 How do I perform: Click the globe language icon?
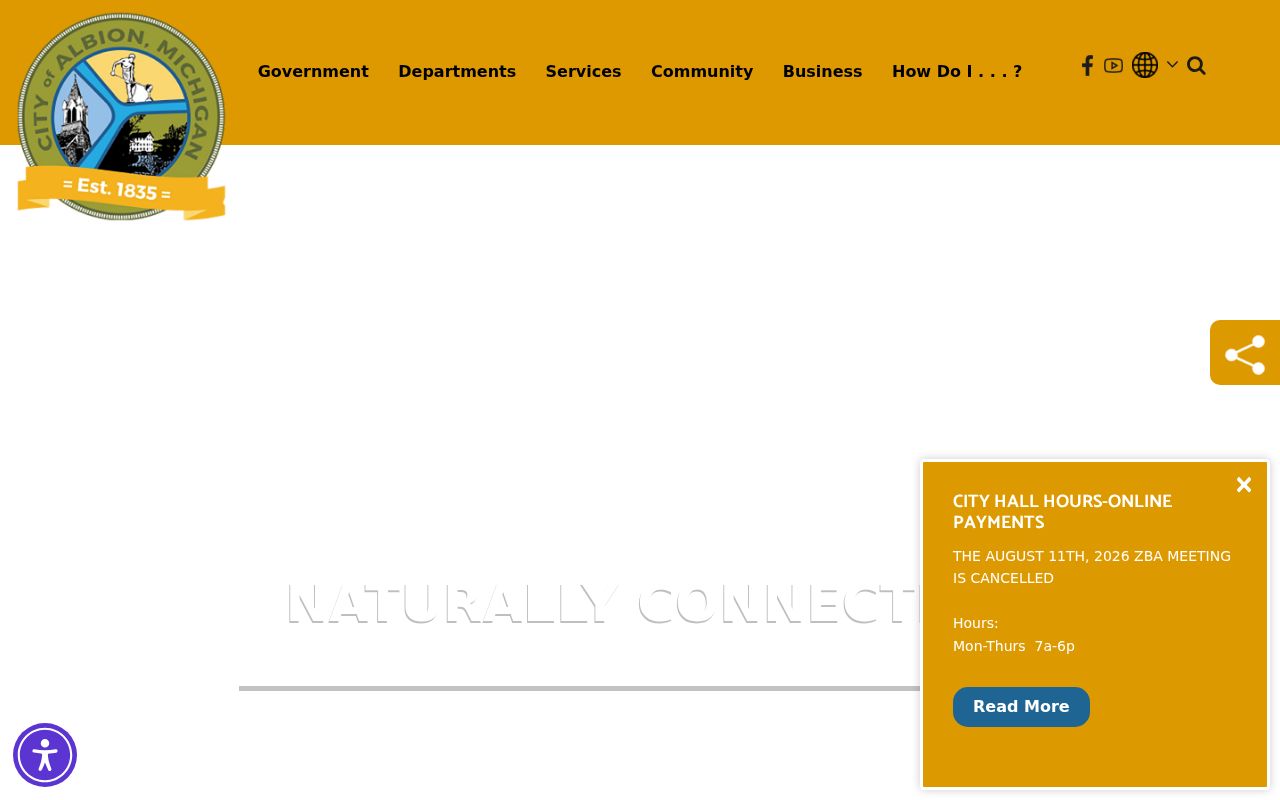click(1145, 65)
